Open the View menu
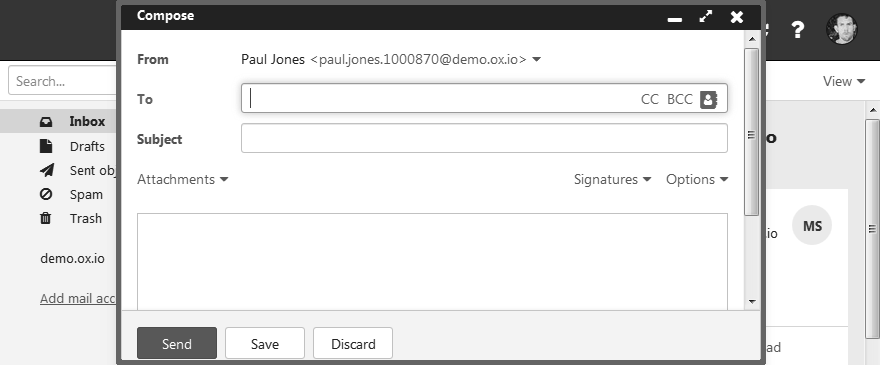 coord(844,81)
